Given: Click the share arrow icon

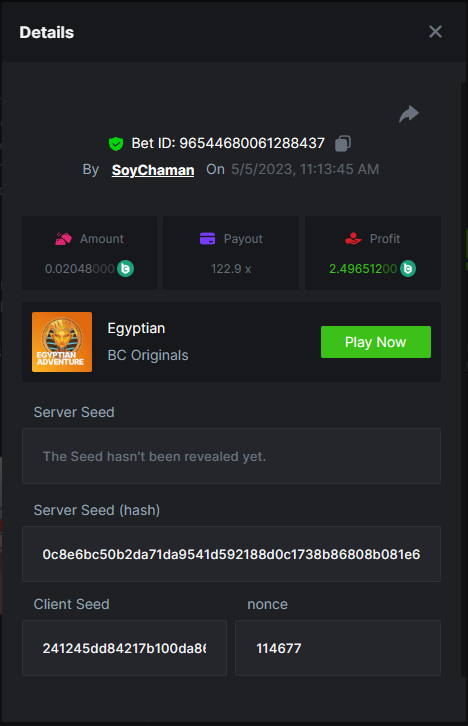Looking at the screenshot, I should (x=409, y=114).
